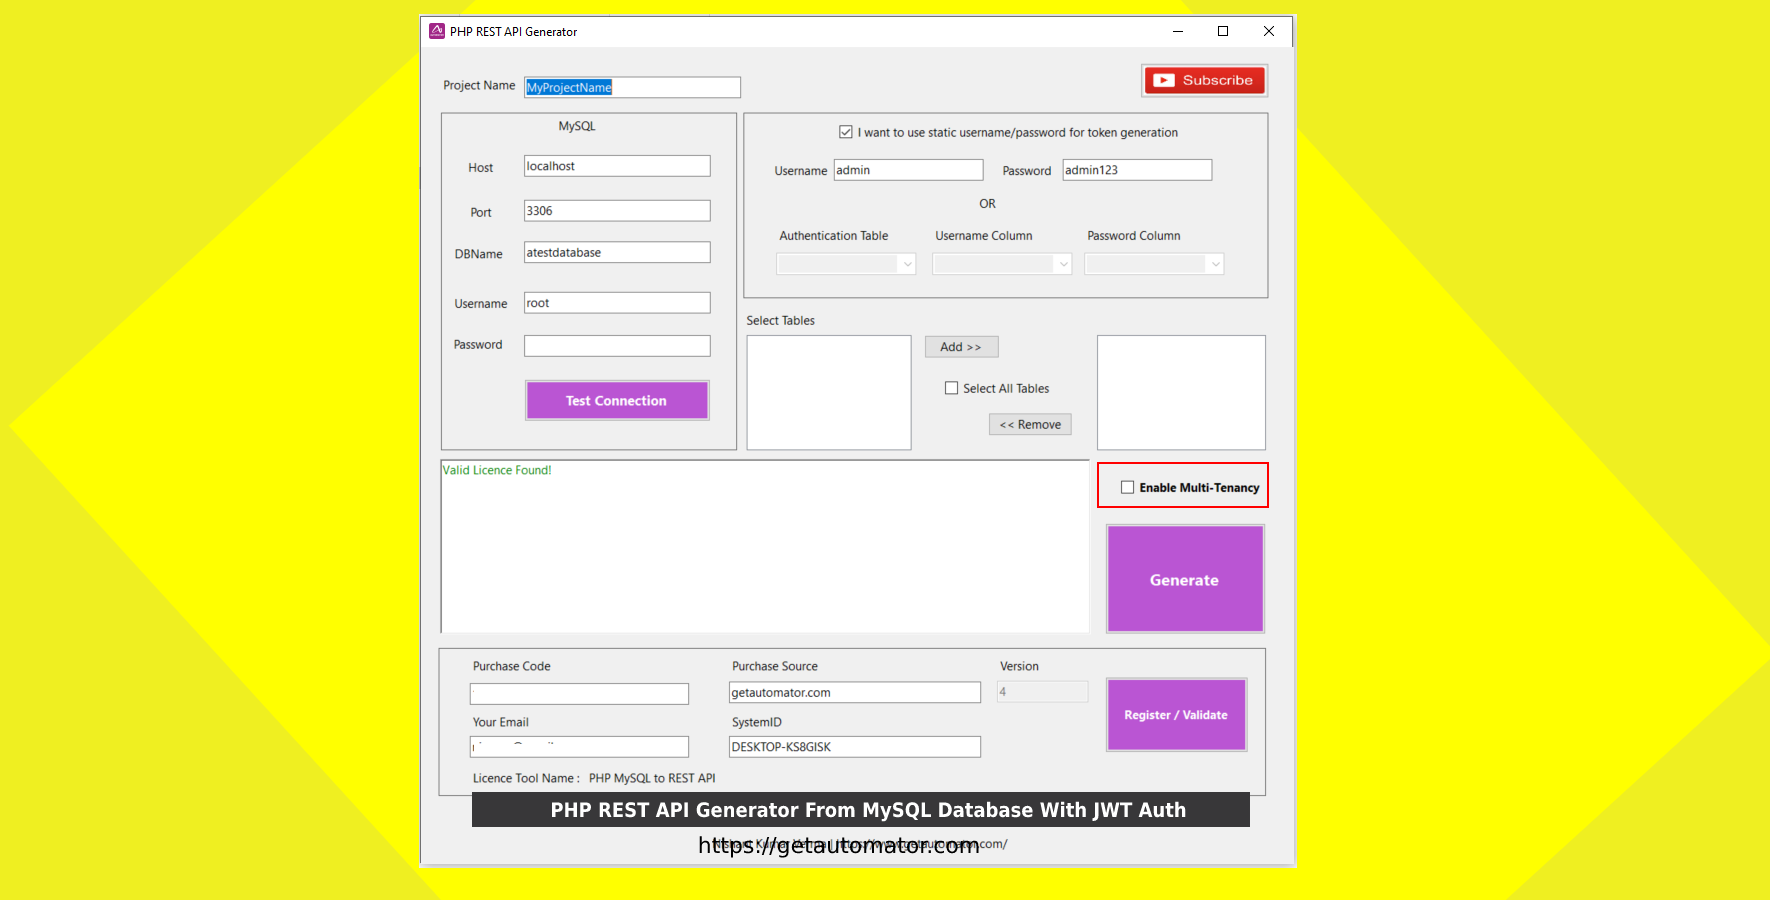Click the Version field showing 4
This screenshot has height=900, width=1770.
1042,692
